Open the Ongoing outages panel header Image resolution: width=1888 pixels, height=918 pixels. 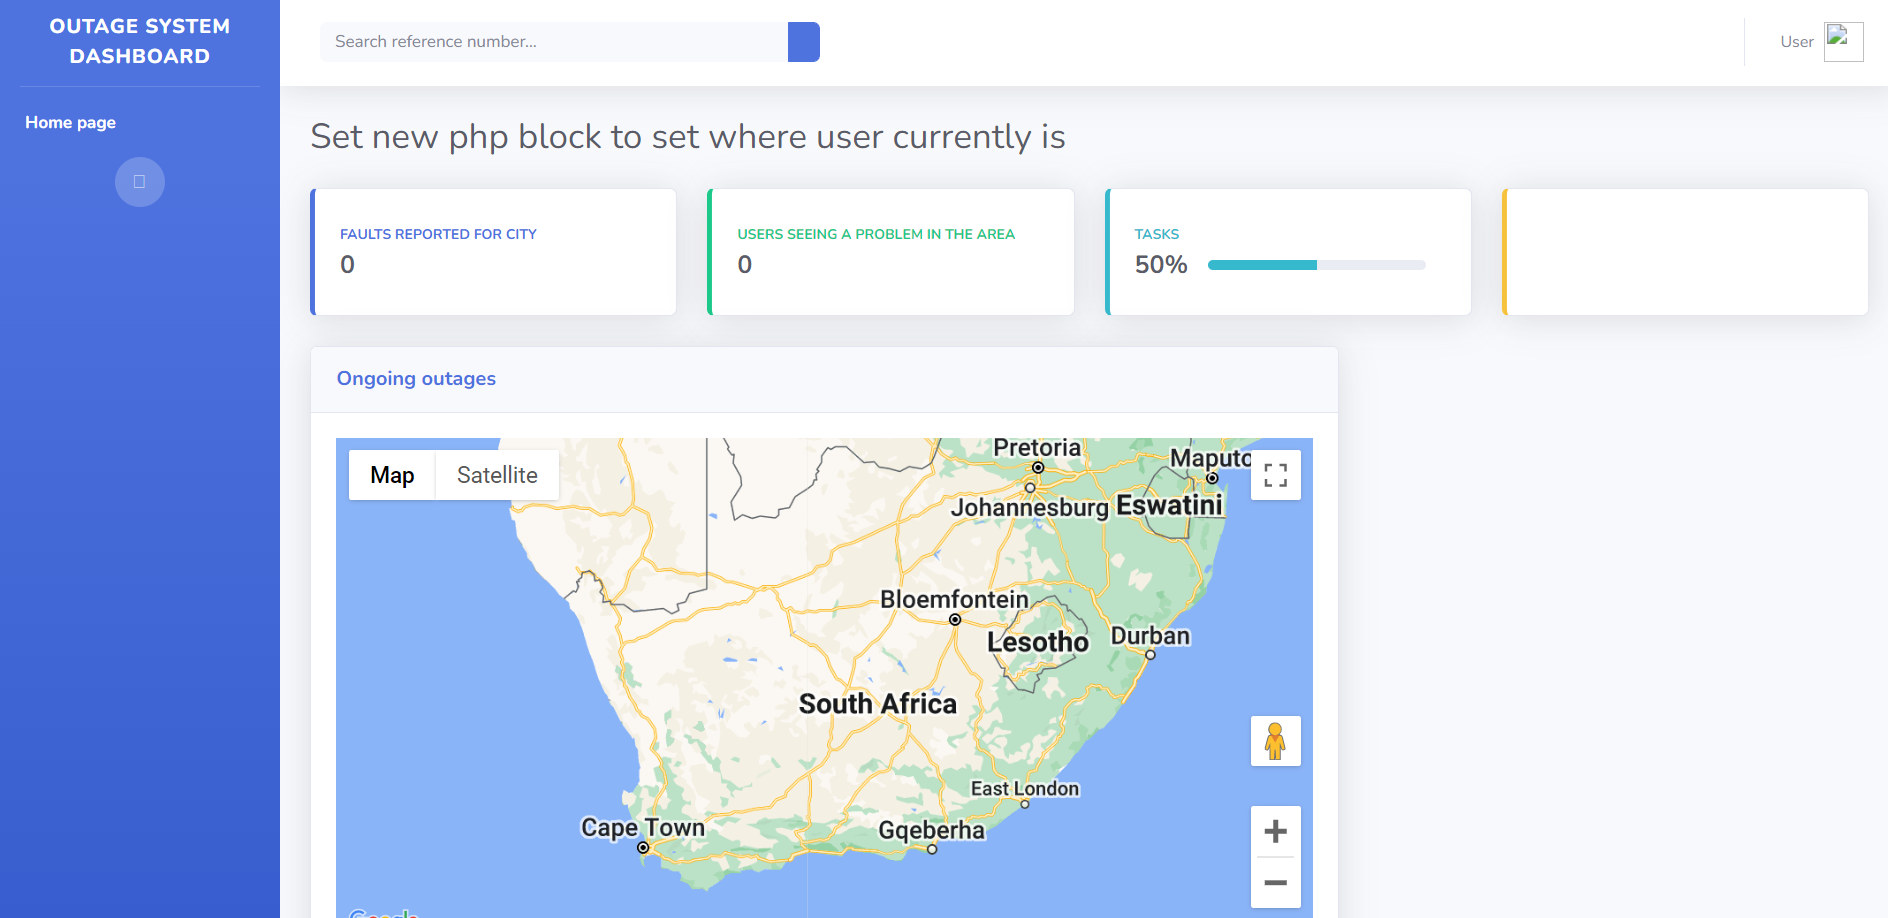[x=416, y=378]
